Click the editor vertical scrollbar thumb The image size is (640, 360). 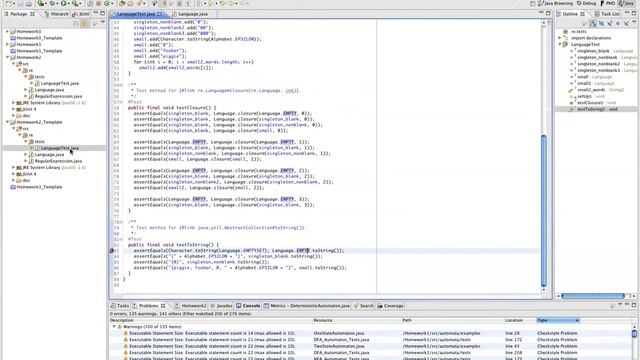coord(543,210)
